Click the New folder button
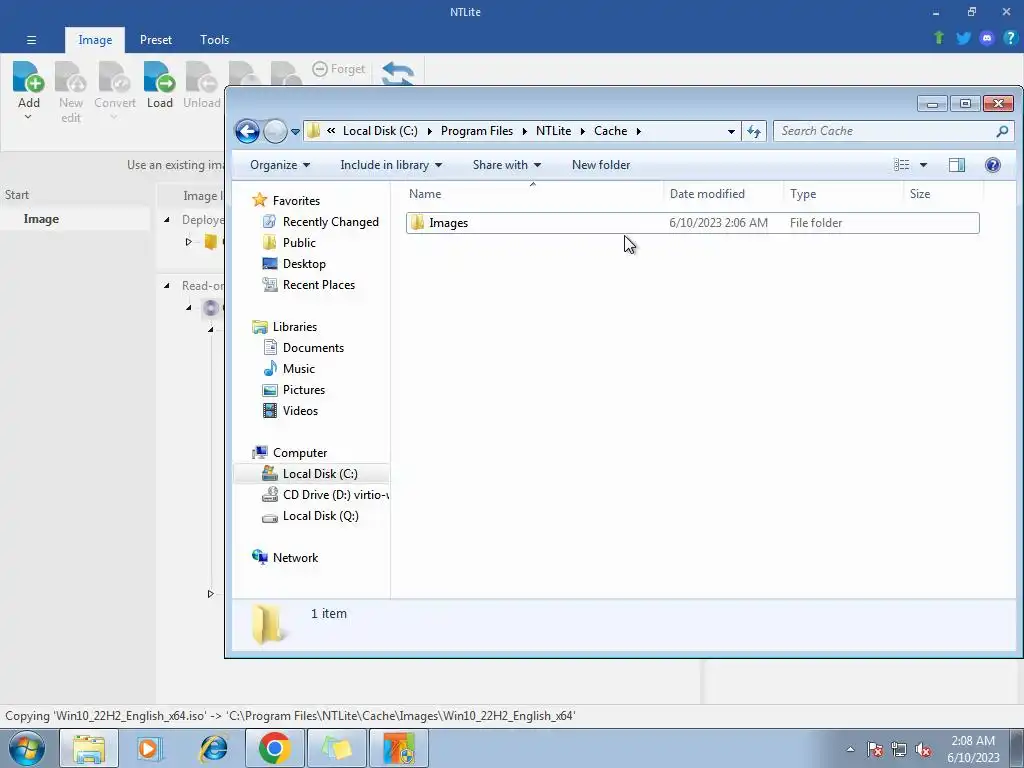 click(601, 165)
